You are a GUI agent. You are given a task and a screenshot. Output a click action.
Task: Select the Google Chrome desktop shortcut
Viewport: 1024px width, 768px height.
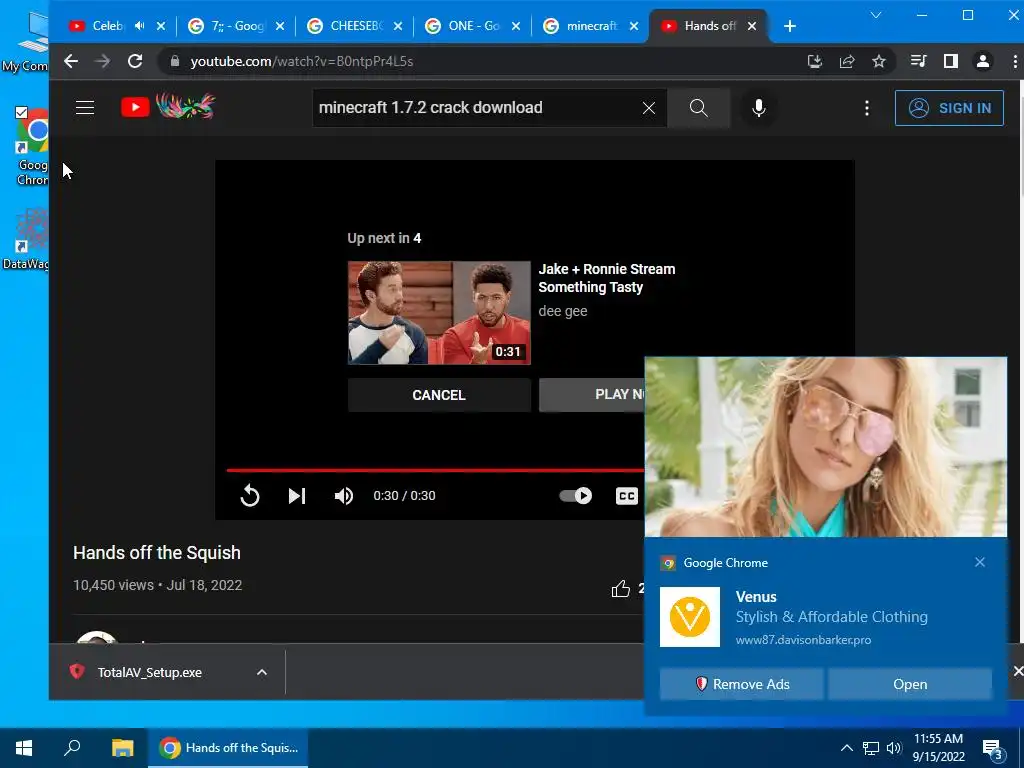tap(33, 147)
